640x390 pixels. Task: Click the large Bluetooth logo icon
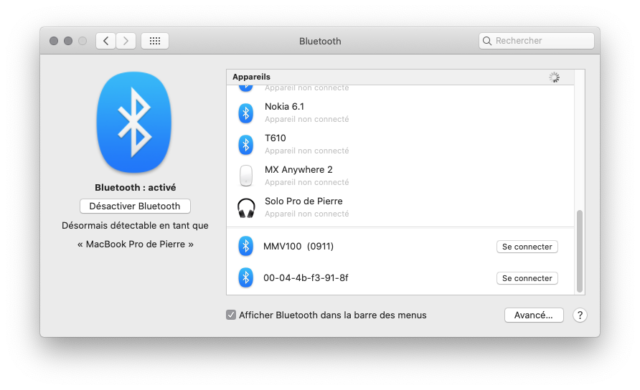[134, 122]
